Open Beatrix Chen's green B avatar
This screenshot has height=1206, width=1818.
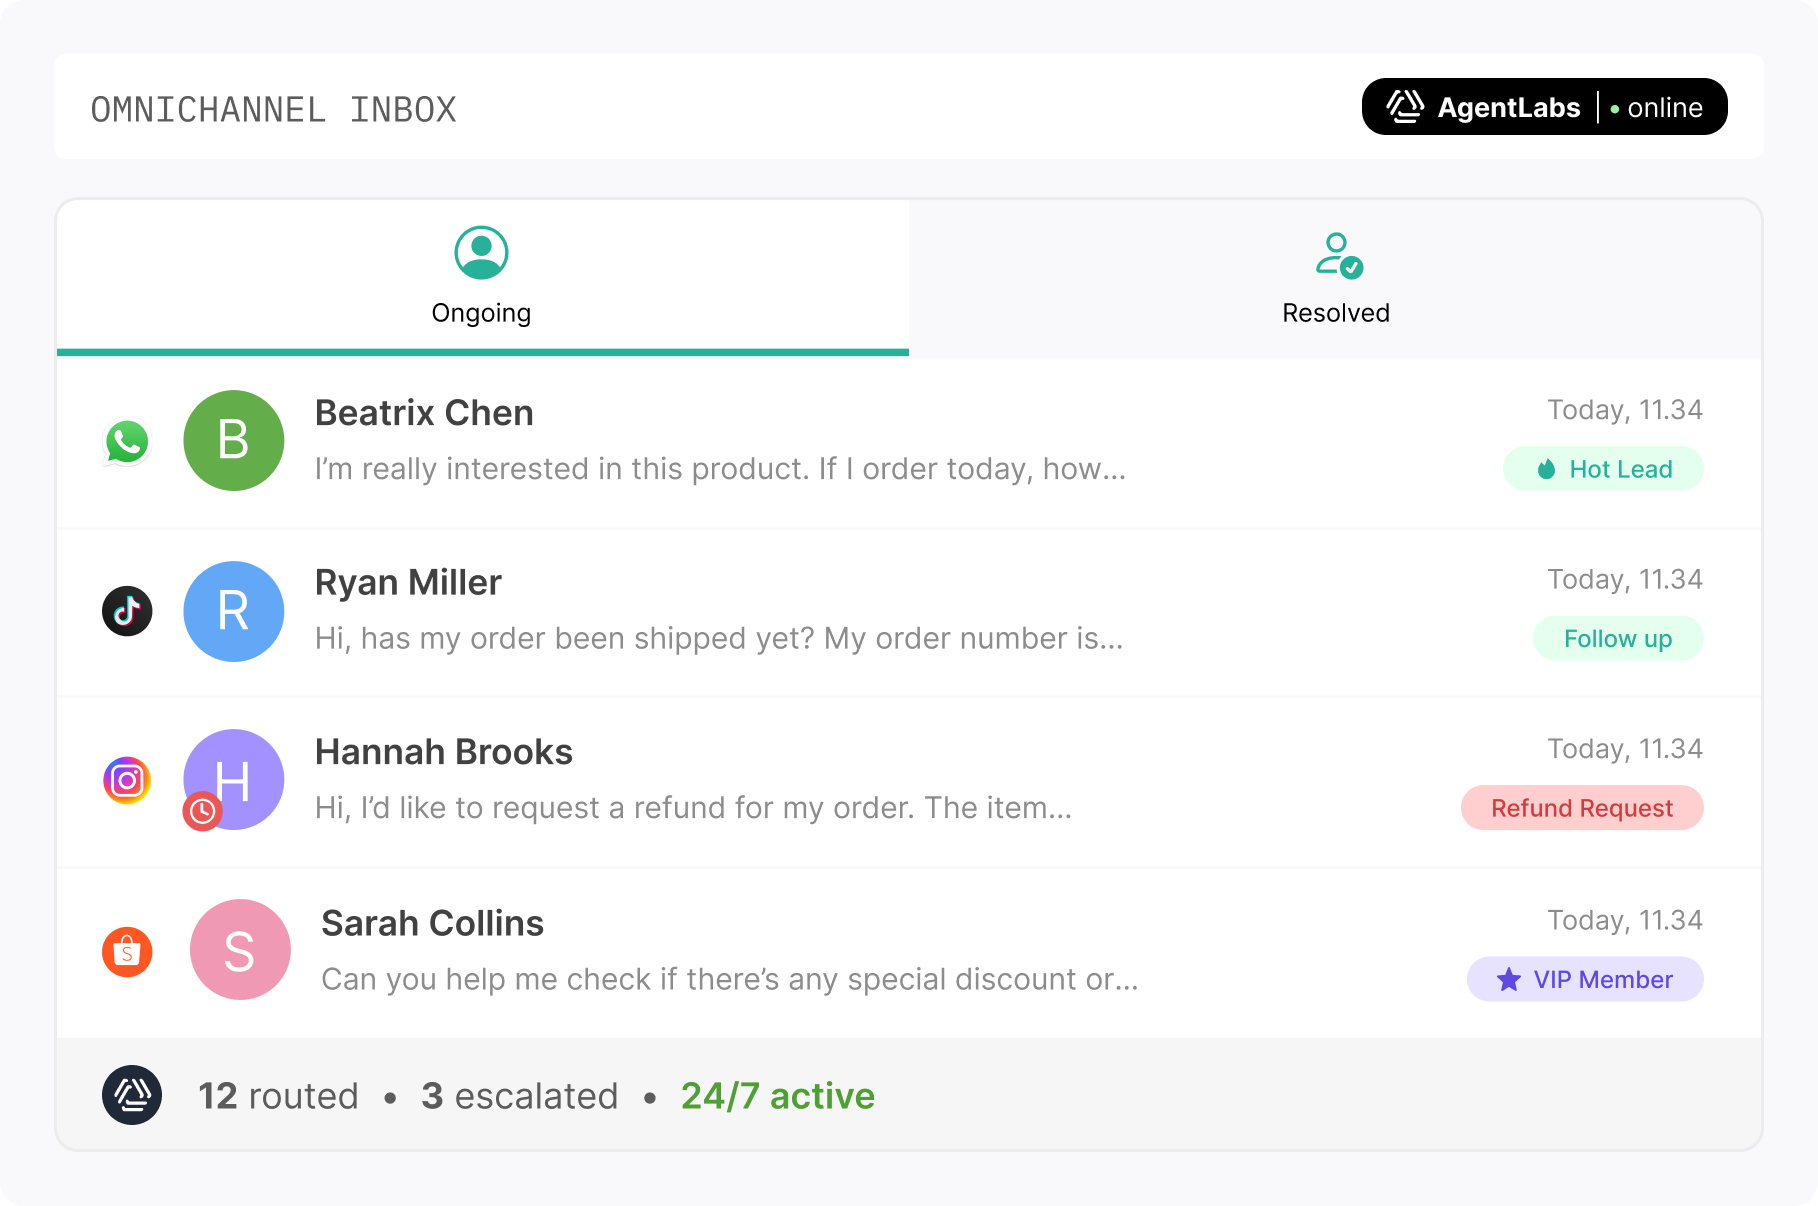[x=234, y=440]
